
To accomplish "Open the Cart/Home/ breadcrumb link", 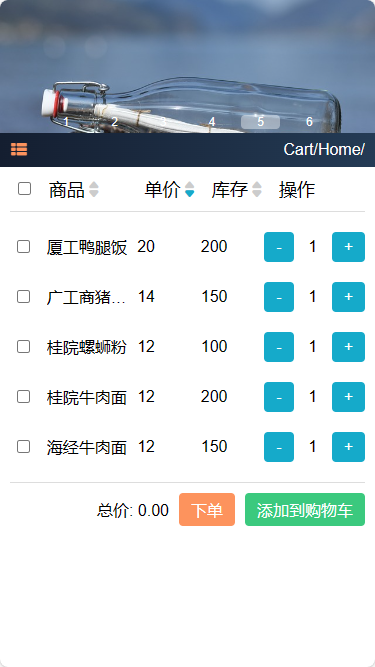I will click(x=324, y=149).
